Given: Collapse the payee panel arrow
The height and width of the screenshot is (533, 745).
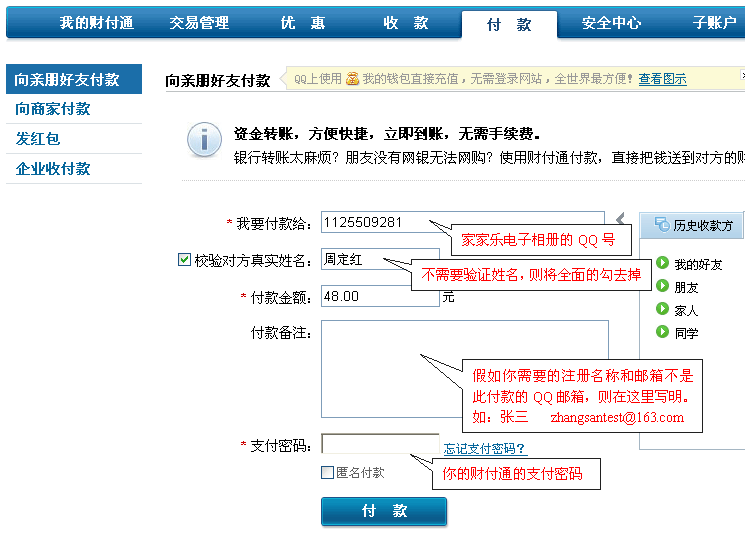Looking at the screenshot, I should click(x=620, y=219).
